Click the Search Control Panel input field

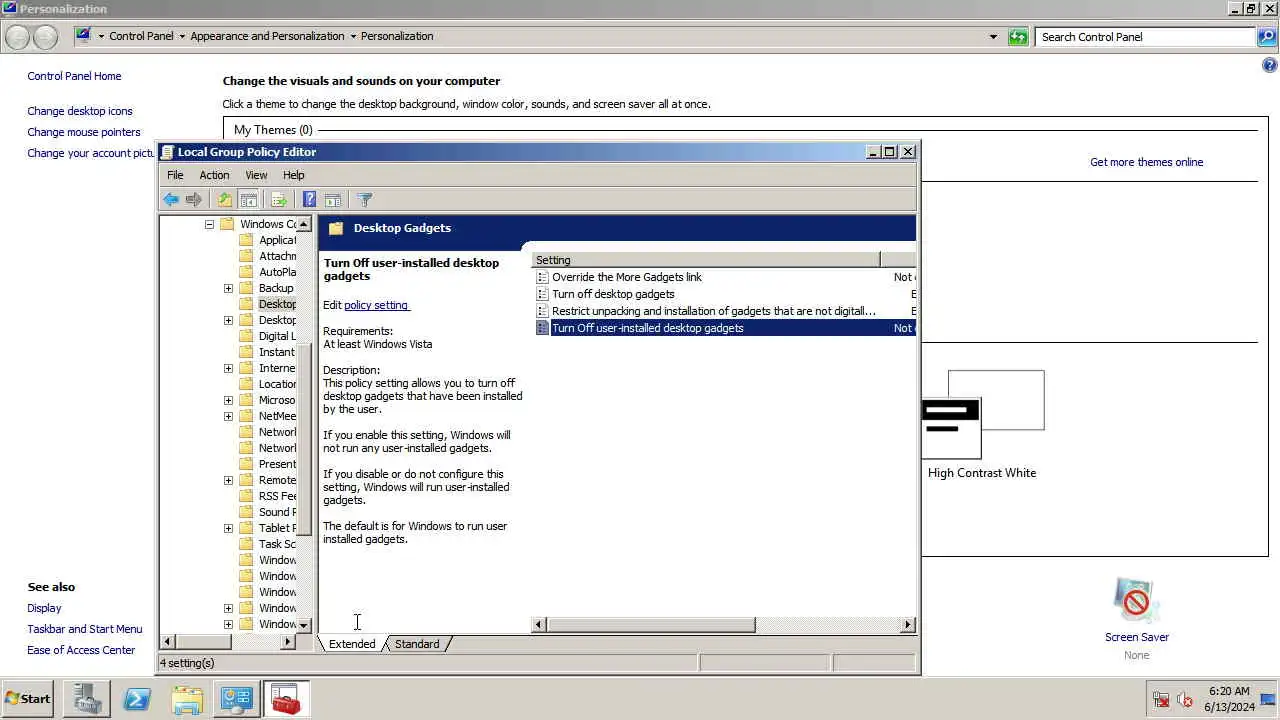[1145, 37]
